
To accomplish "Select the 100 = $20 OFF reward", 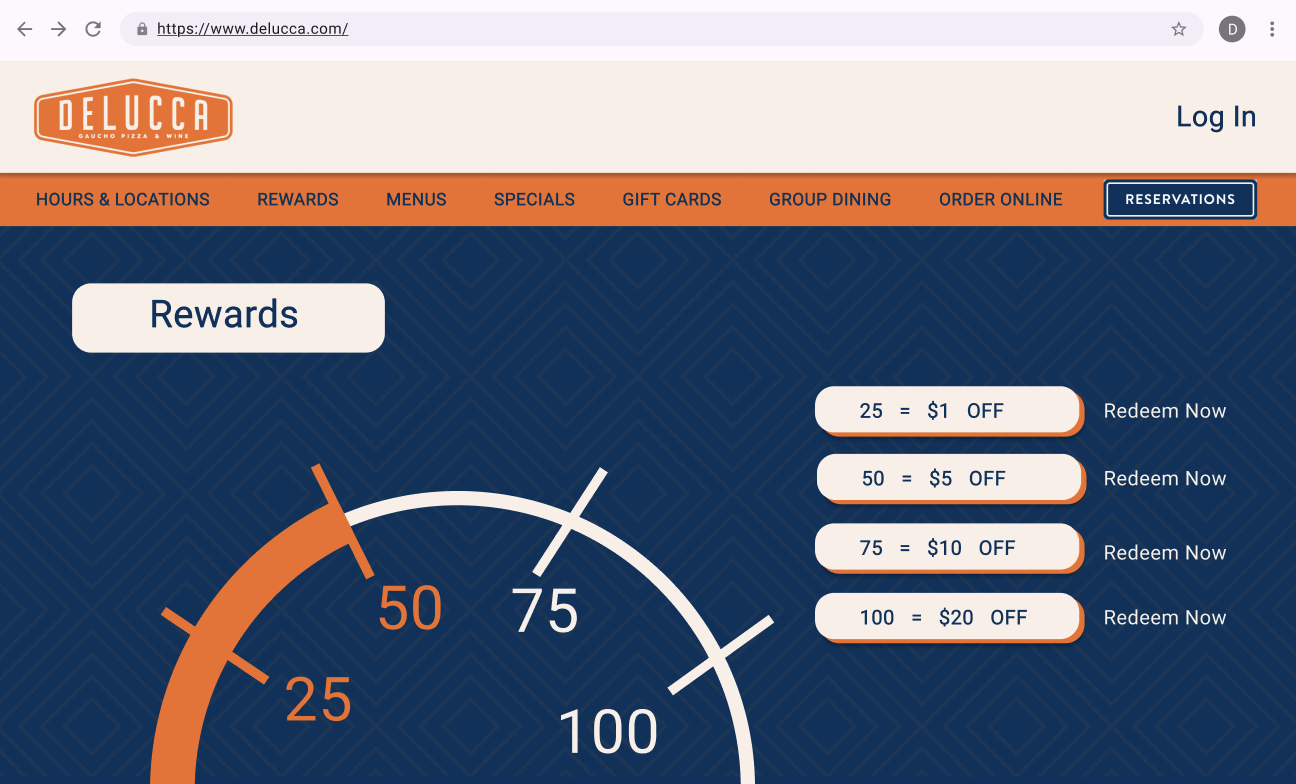I will (949, 618).
